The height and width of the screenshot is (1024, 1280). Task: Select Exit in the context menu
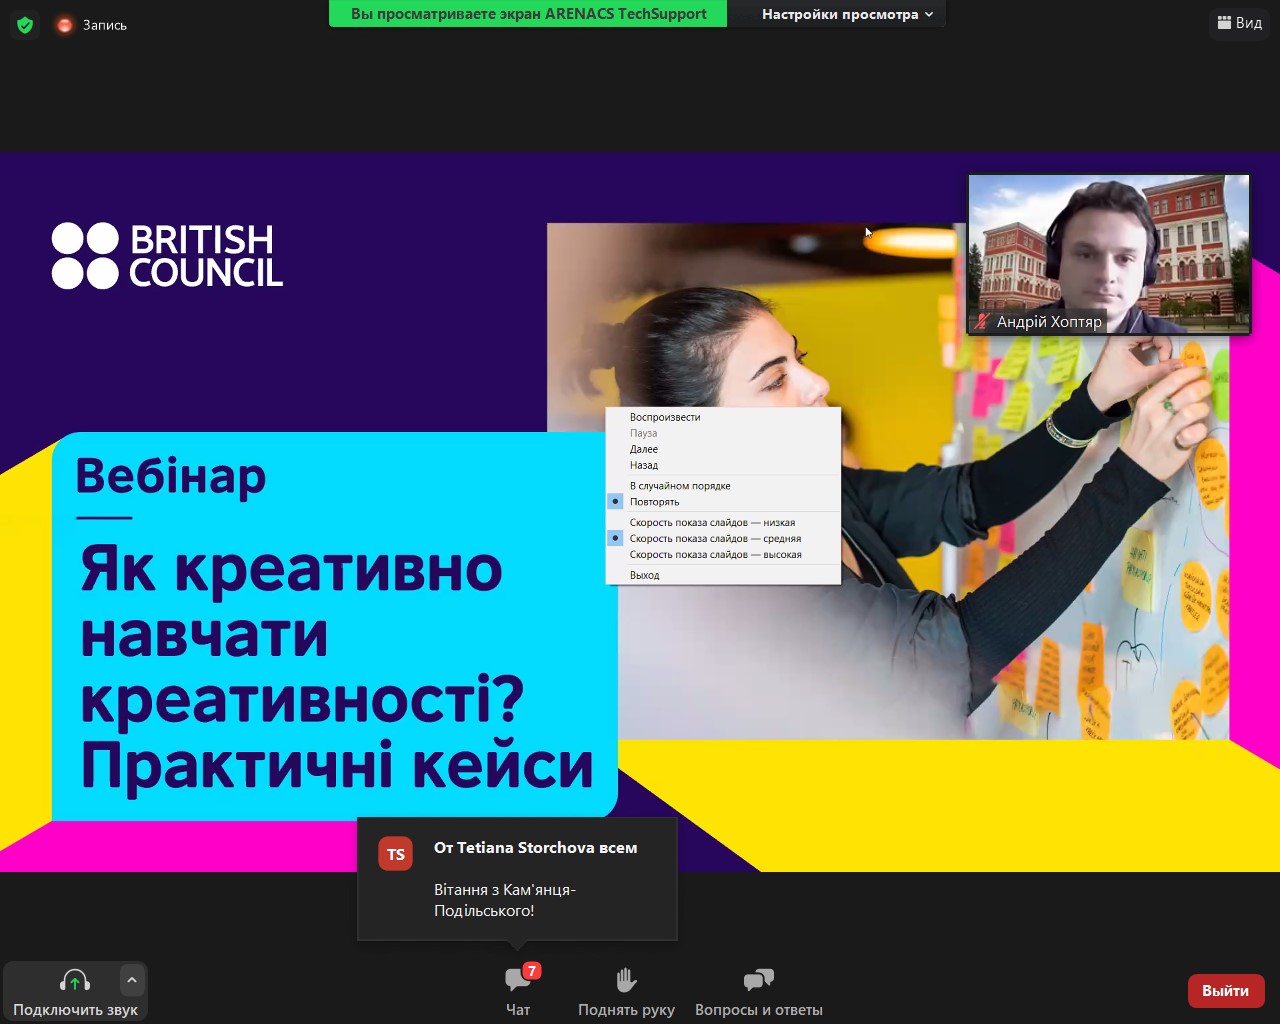coord(644,575)
